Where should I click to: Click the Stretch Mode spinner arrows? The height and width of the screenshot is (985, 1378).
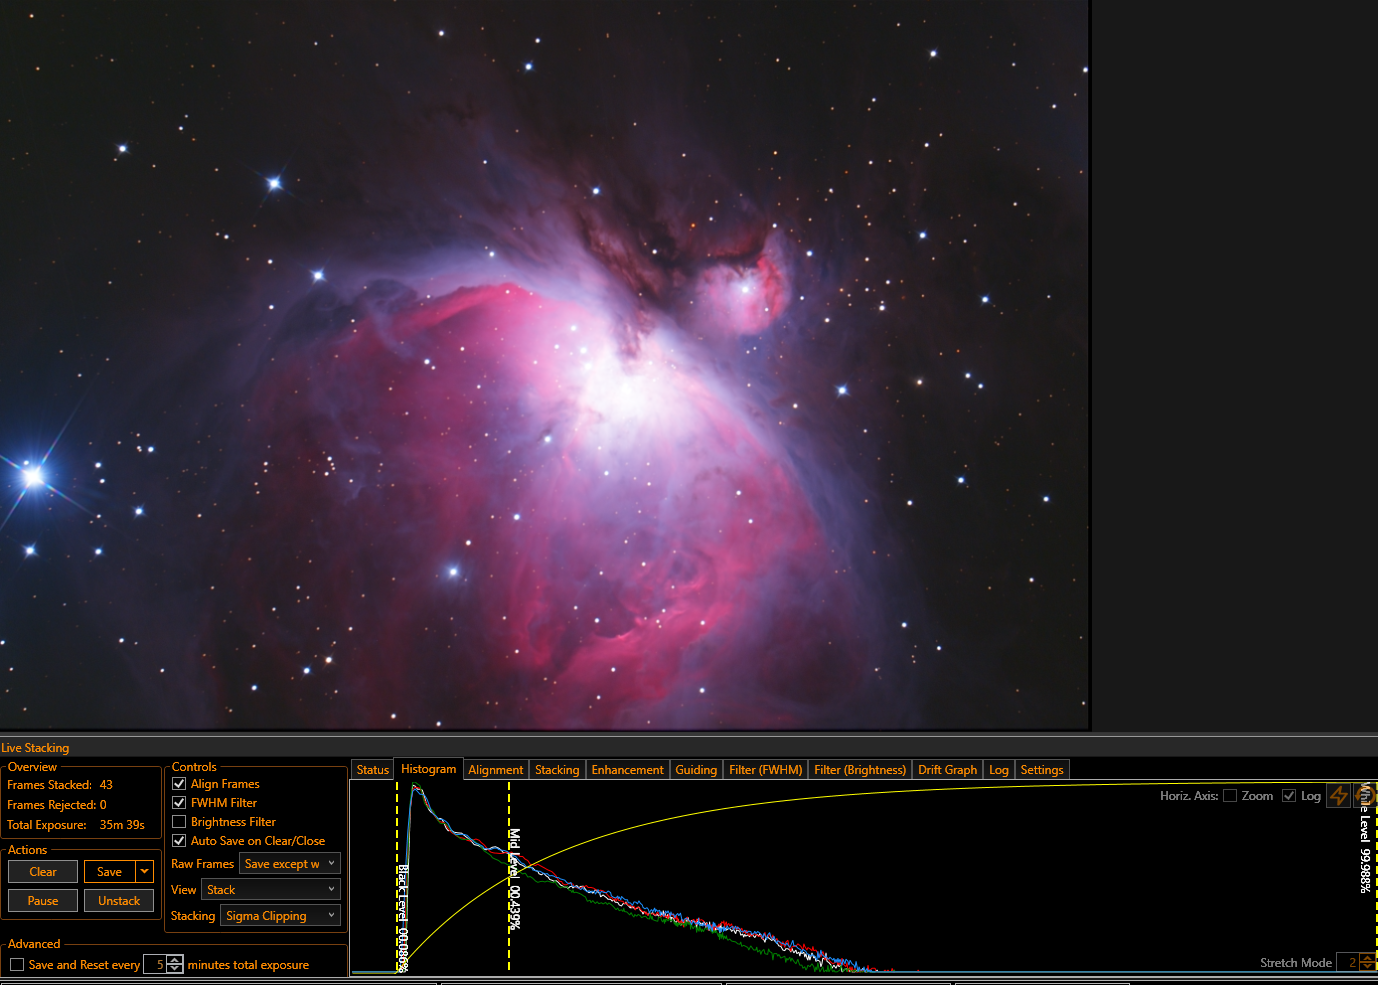tap(1367, 963)
